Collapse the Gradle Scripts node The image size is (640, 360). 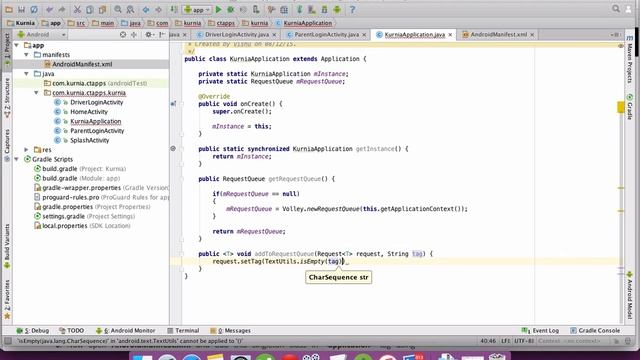(x=17, y=159)
